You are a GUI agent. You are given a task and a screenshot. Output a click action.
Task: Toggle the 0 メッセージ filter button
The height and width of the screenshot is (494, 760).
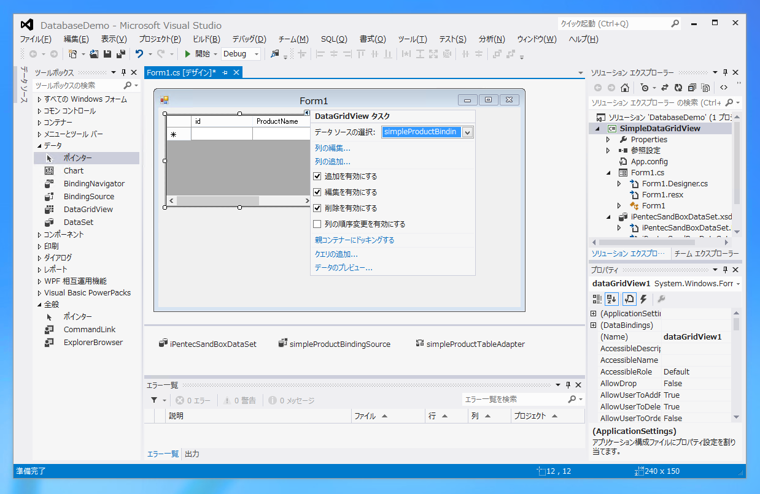pos(291,400)
